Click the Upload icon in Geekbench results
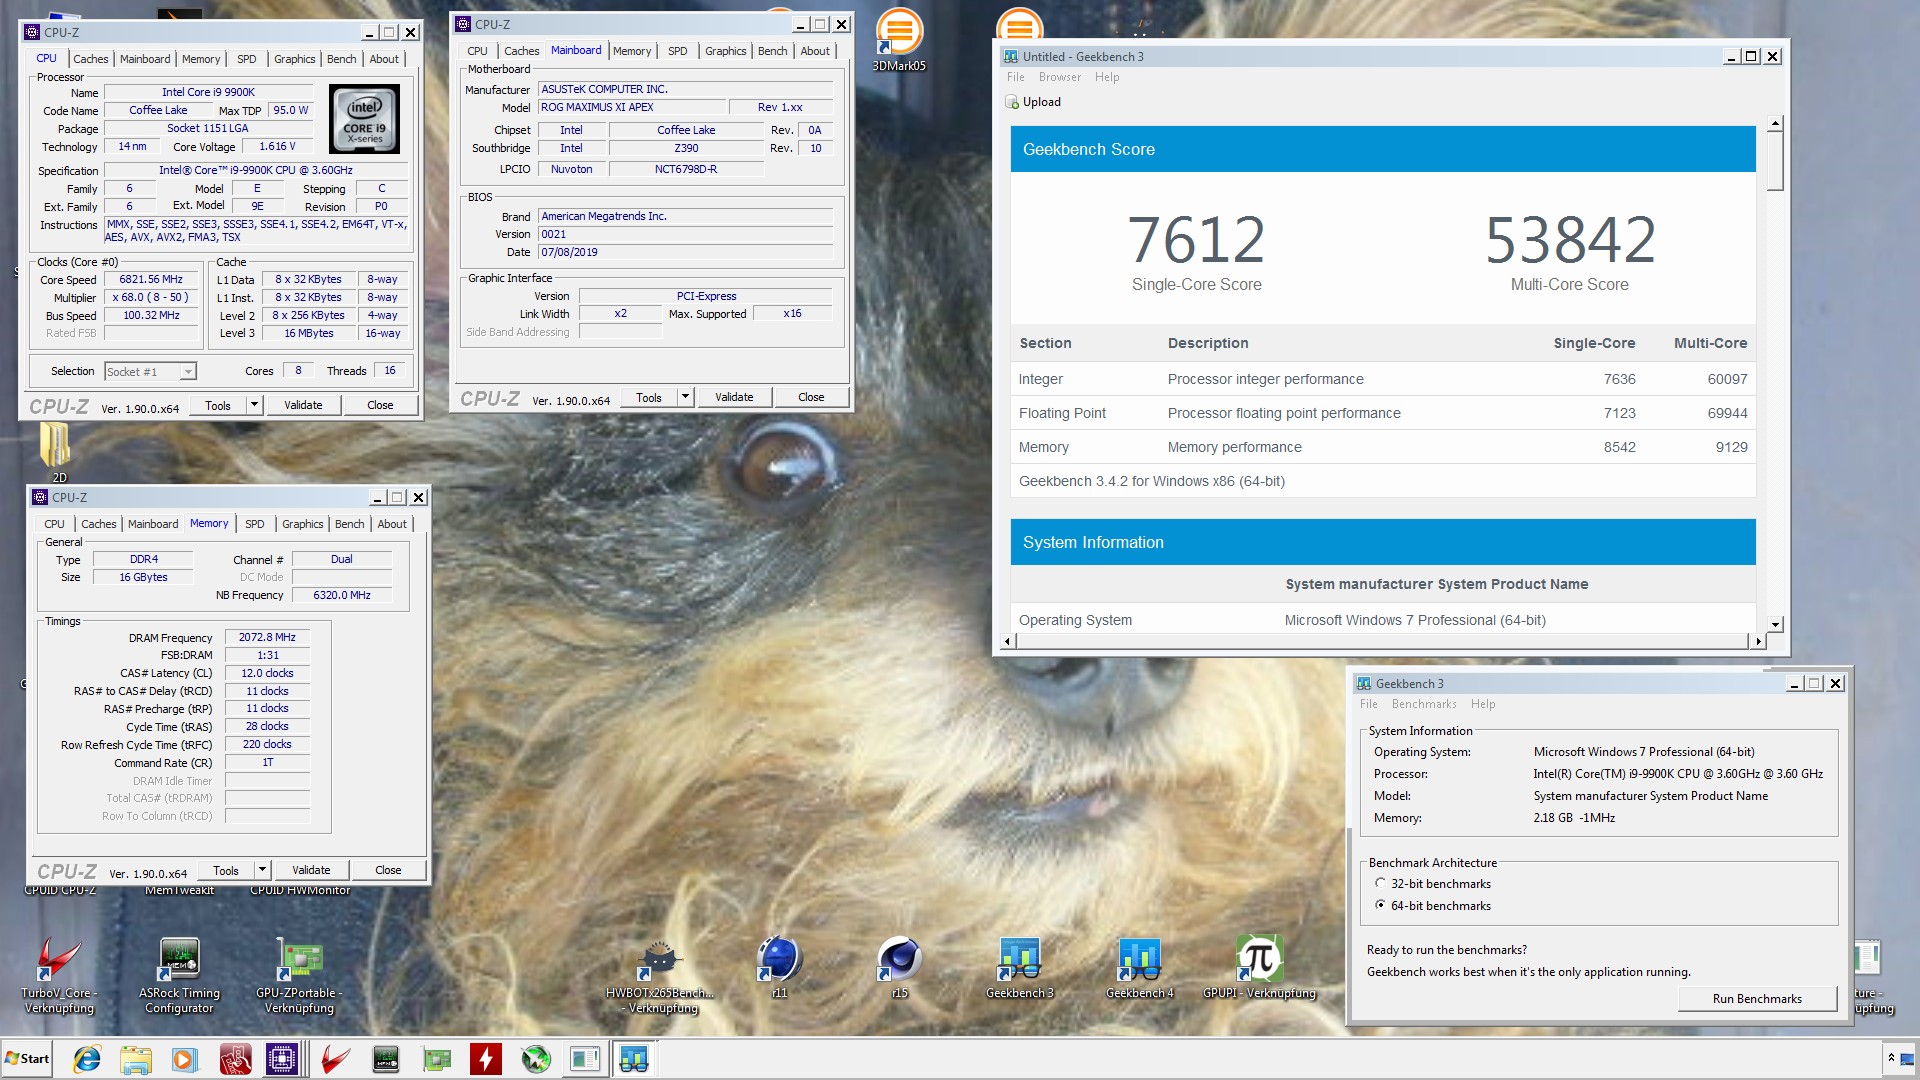 click(1012, 102)
